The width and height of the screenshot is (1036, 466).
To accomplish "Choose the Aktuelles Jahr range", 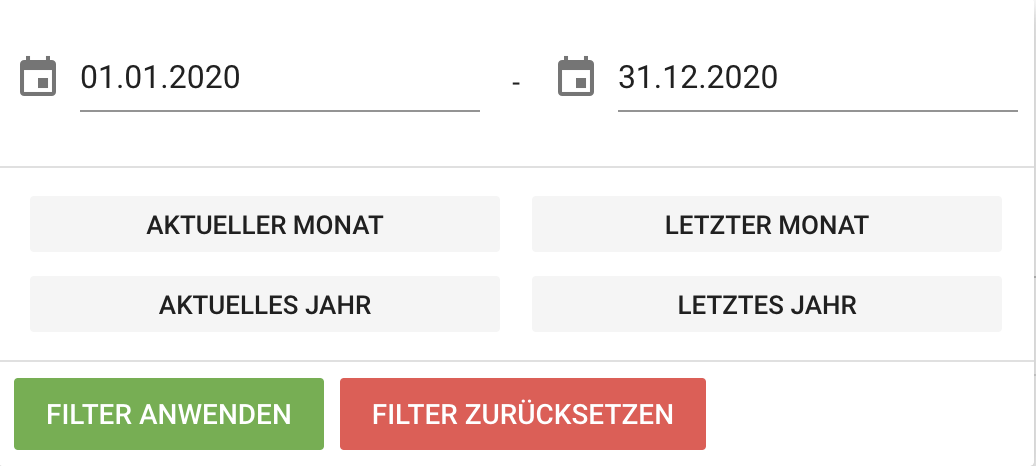I will coord(265,304).
